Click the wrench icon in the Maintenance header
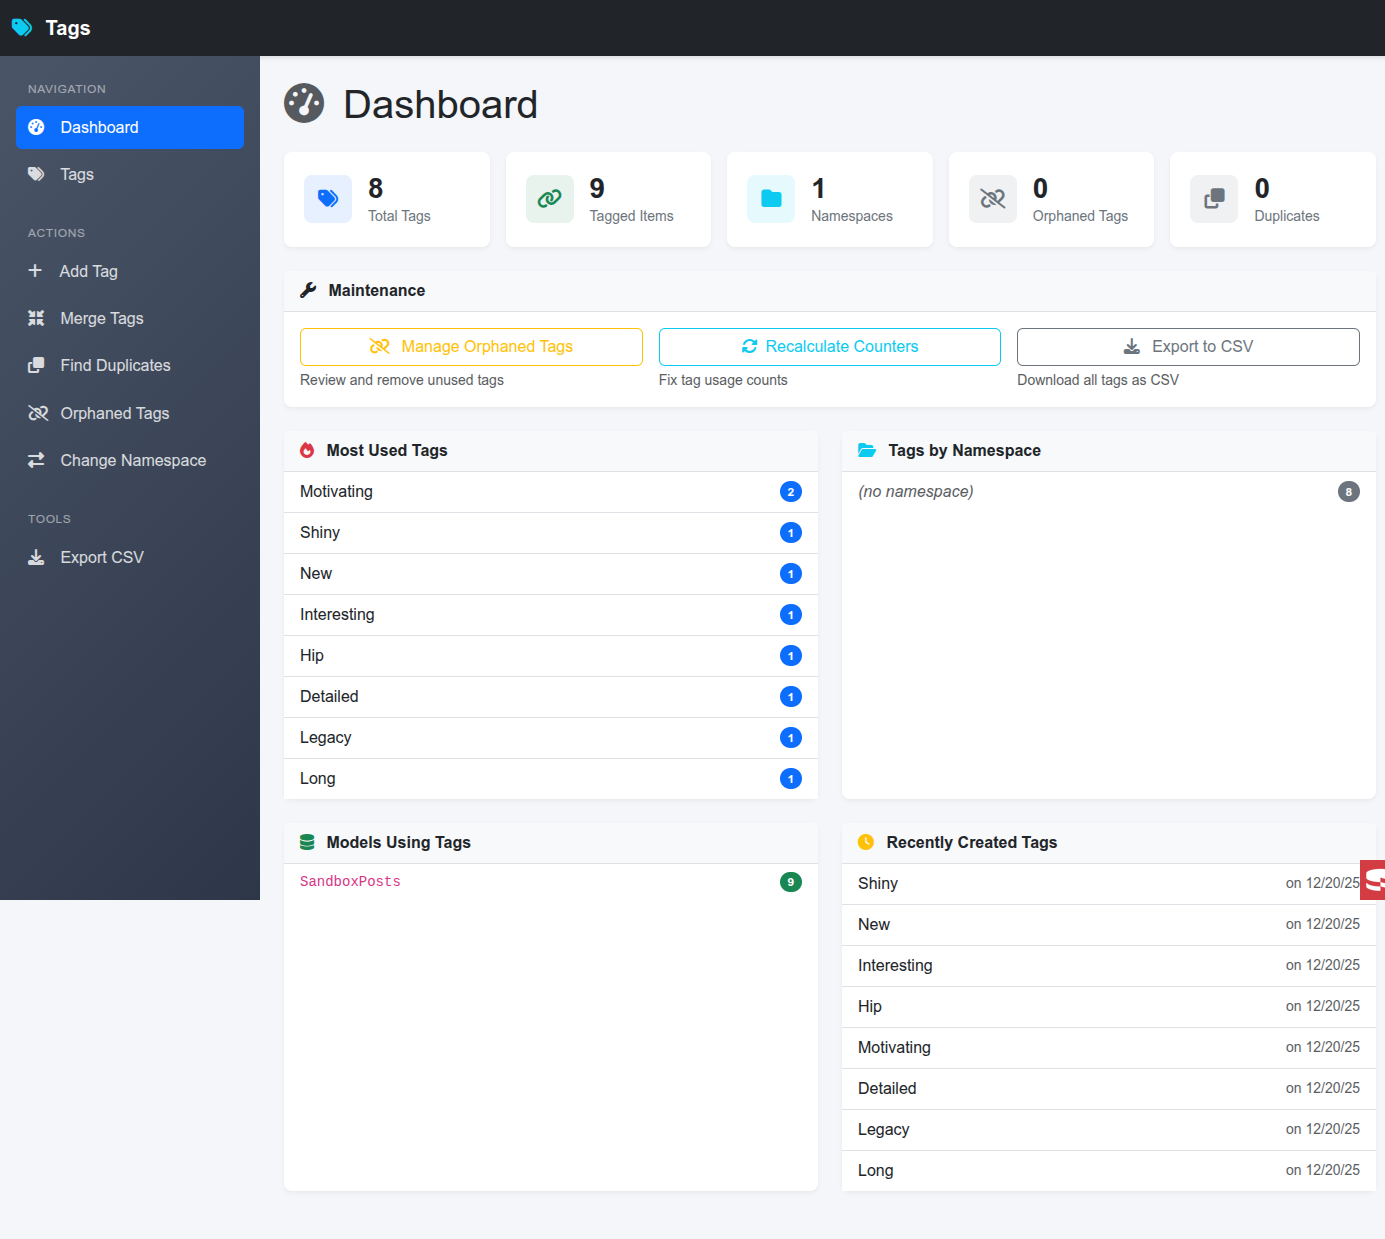This screenshot has height=1239, width=1385. [307, 290]
